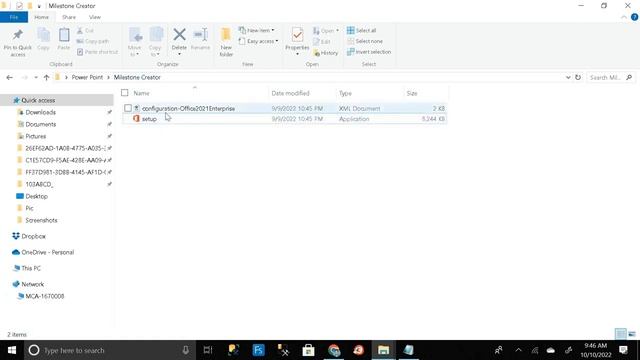Viewport: 640px width, 360px height.
Task: Open the recent locations dropdown
Action: [36, 77]
